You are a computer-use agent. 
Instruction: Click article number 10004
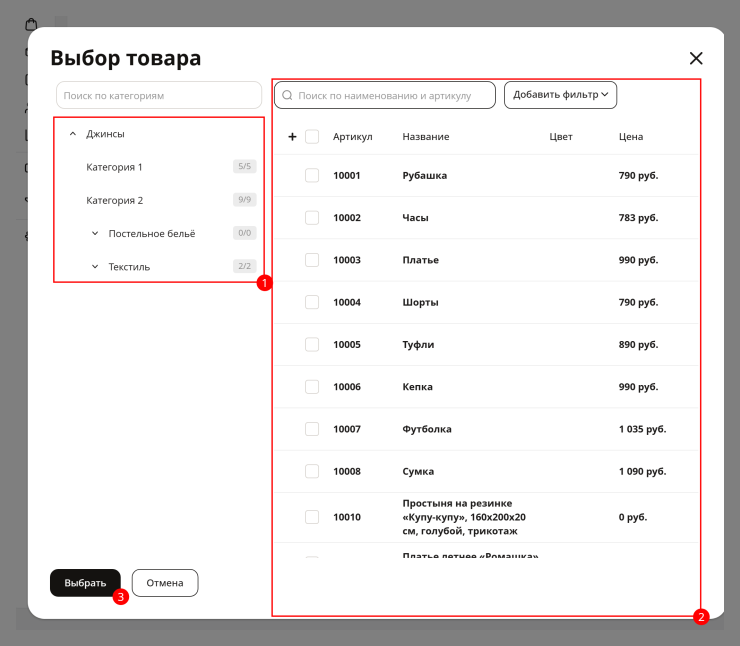tap(347, 302)
